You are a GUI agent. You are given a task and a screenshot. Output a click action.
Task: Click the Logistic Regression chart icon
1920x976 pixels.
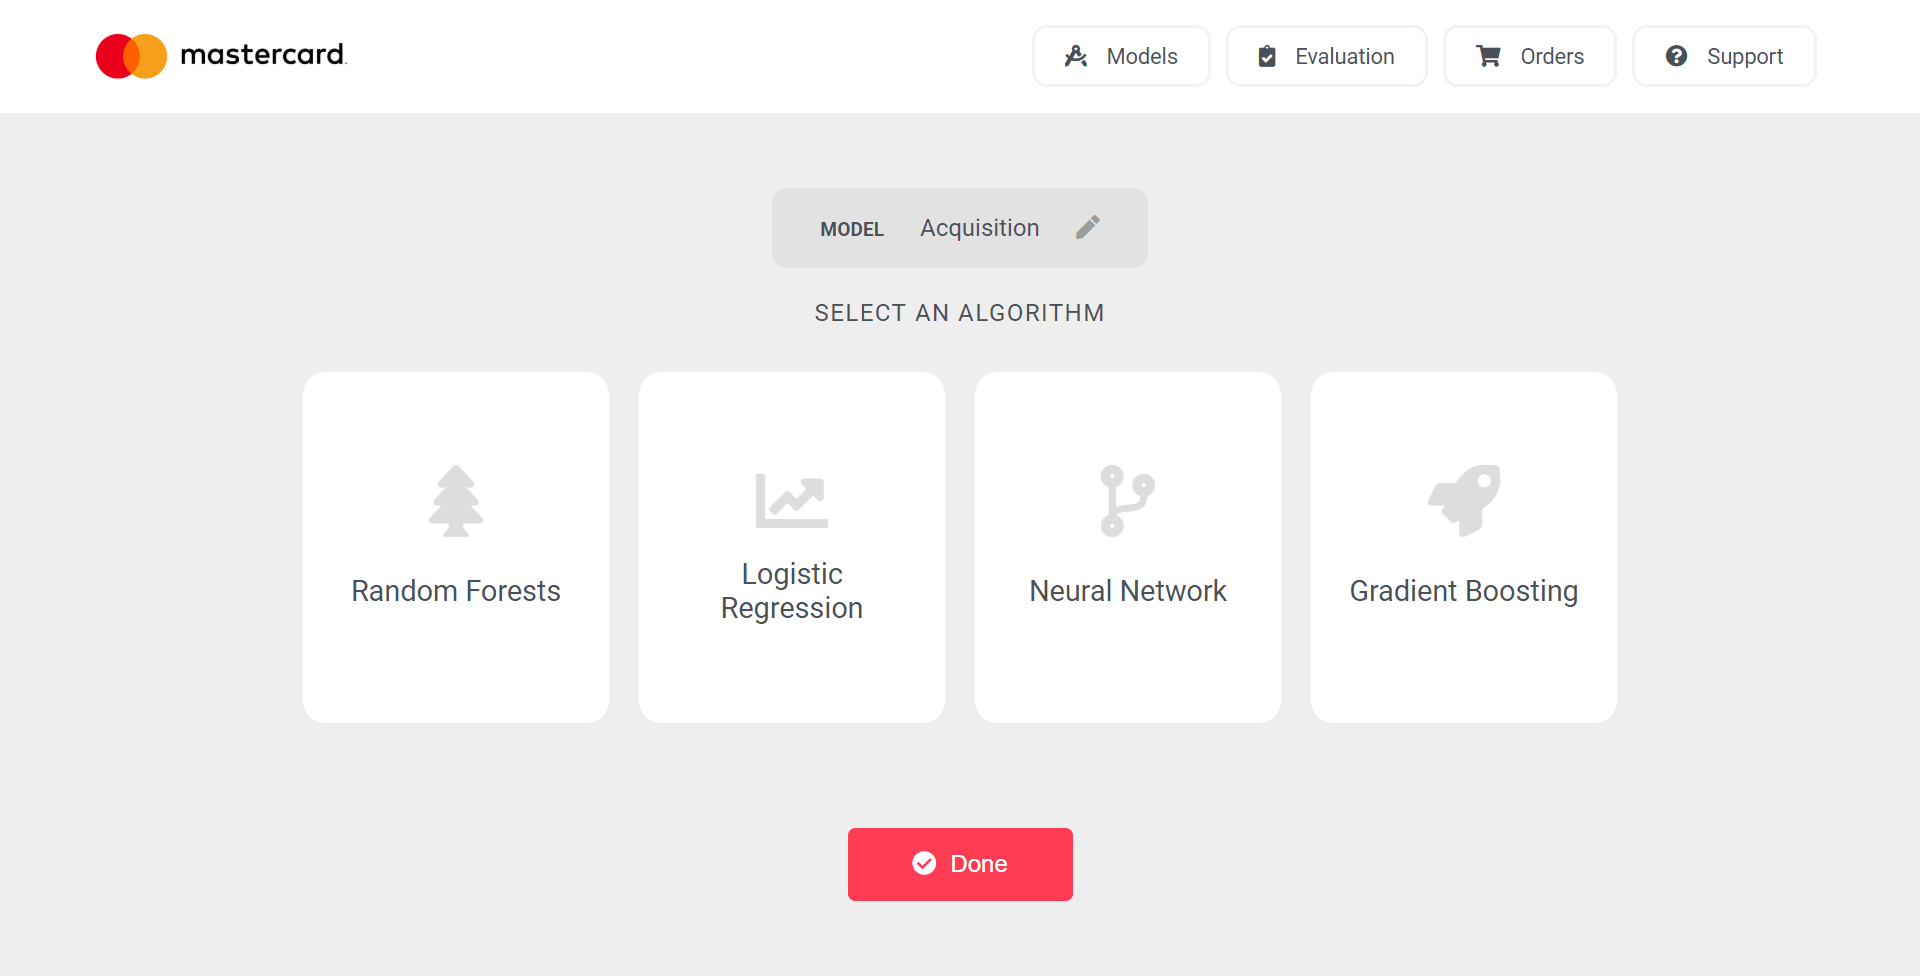pos(792,501)
